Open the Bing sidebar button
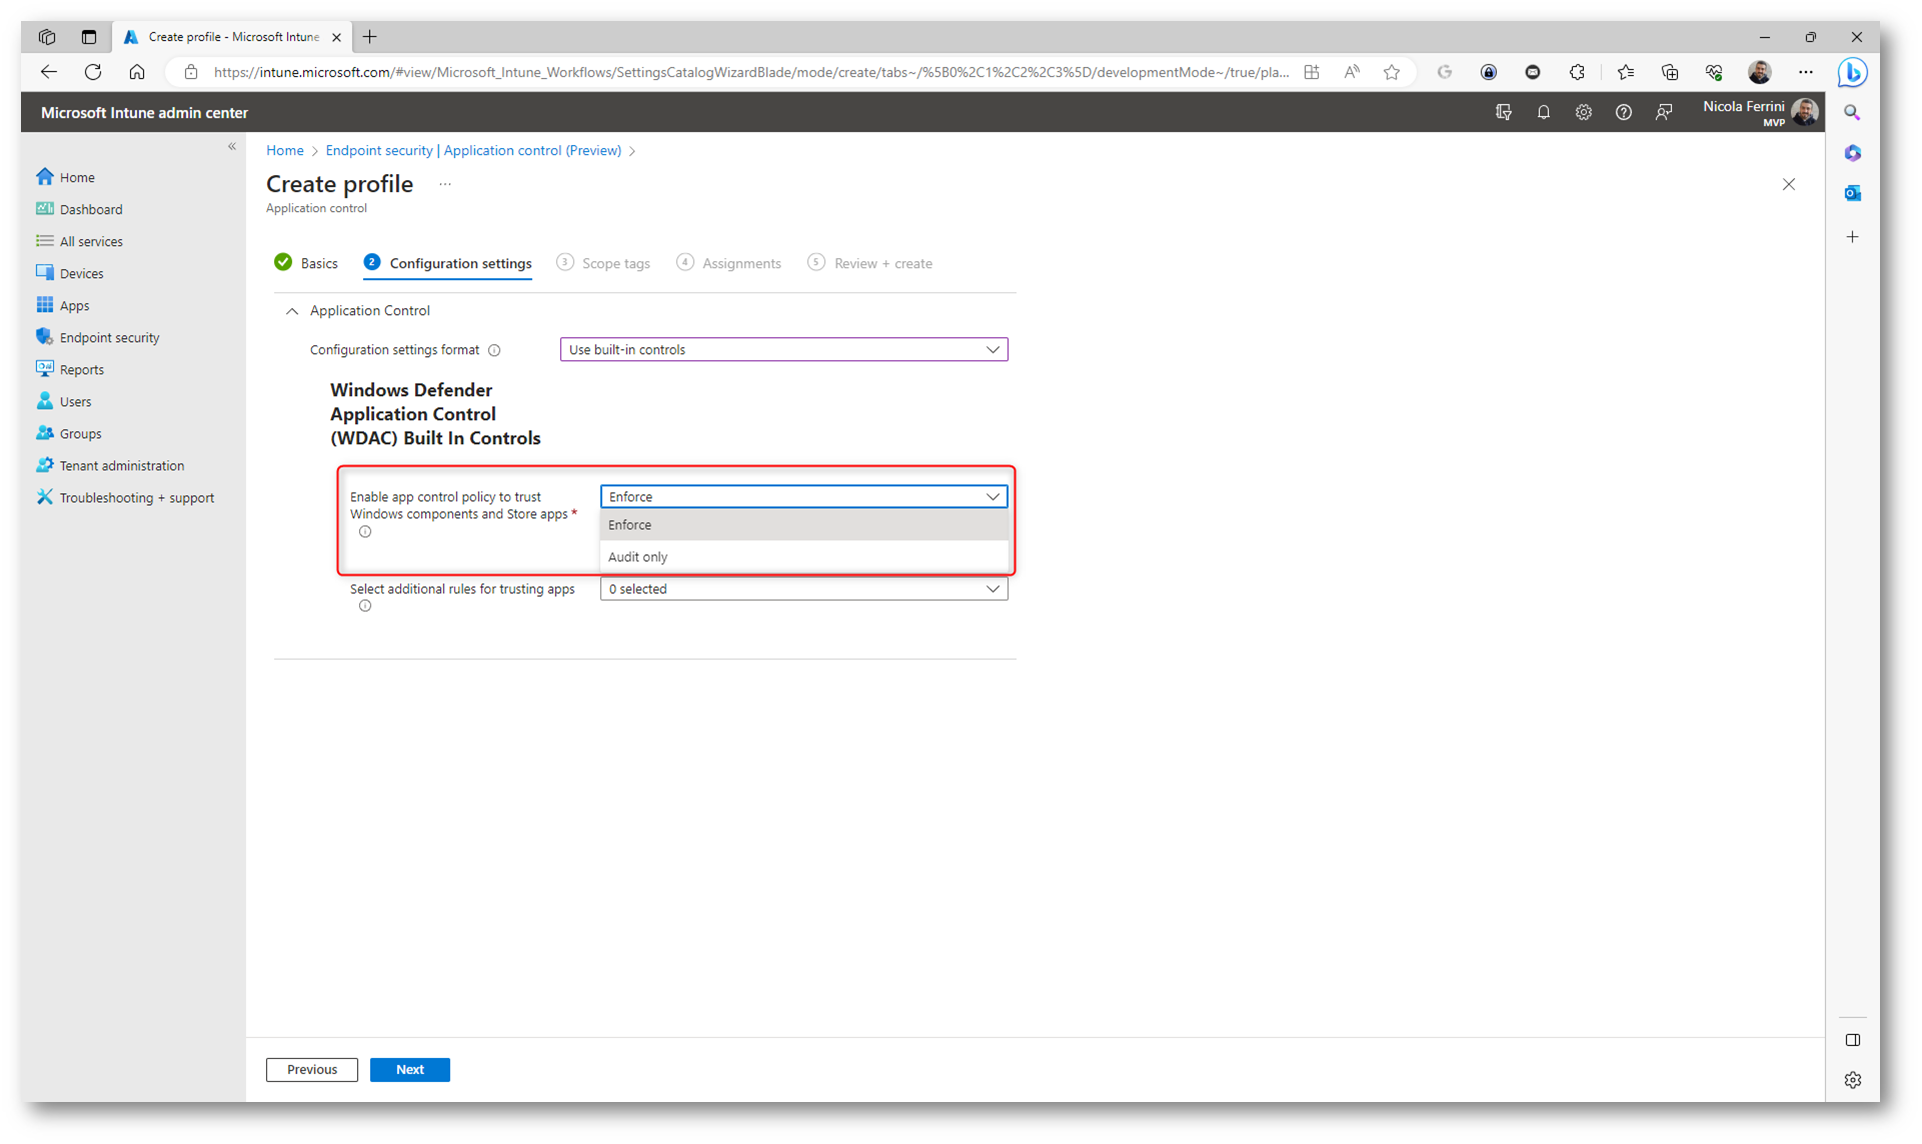 1852,72
